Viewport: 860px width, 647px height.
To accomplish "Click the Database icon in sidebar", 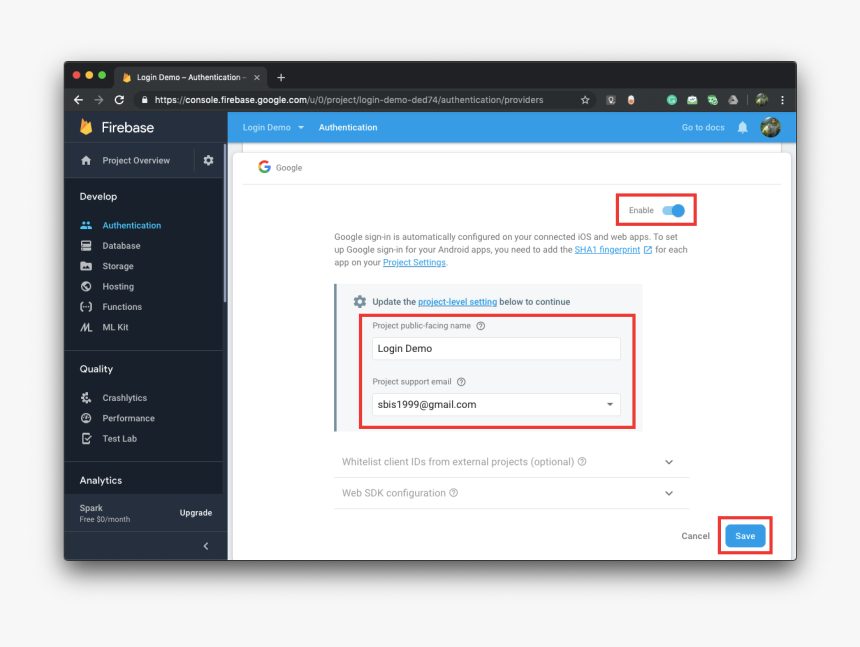I will click(86, 246).
